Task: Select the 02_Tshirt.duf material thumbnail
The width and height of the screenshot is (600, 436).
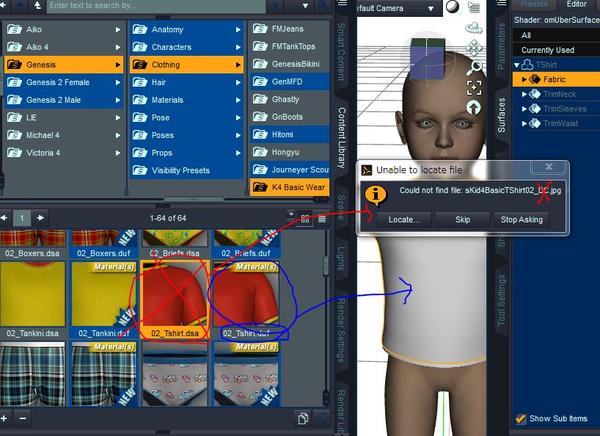Action: coord(247,295)
